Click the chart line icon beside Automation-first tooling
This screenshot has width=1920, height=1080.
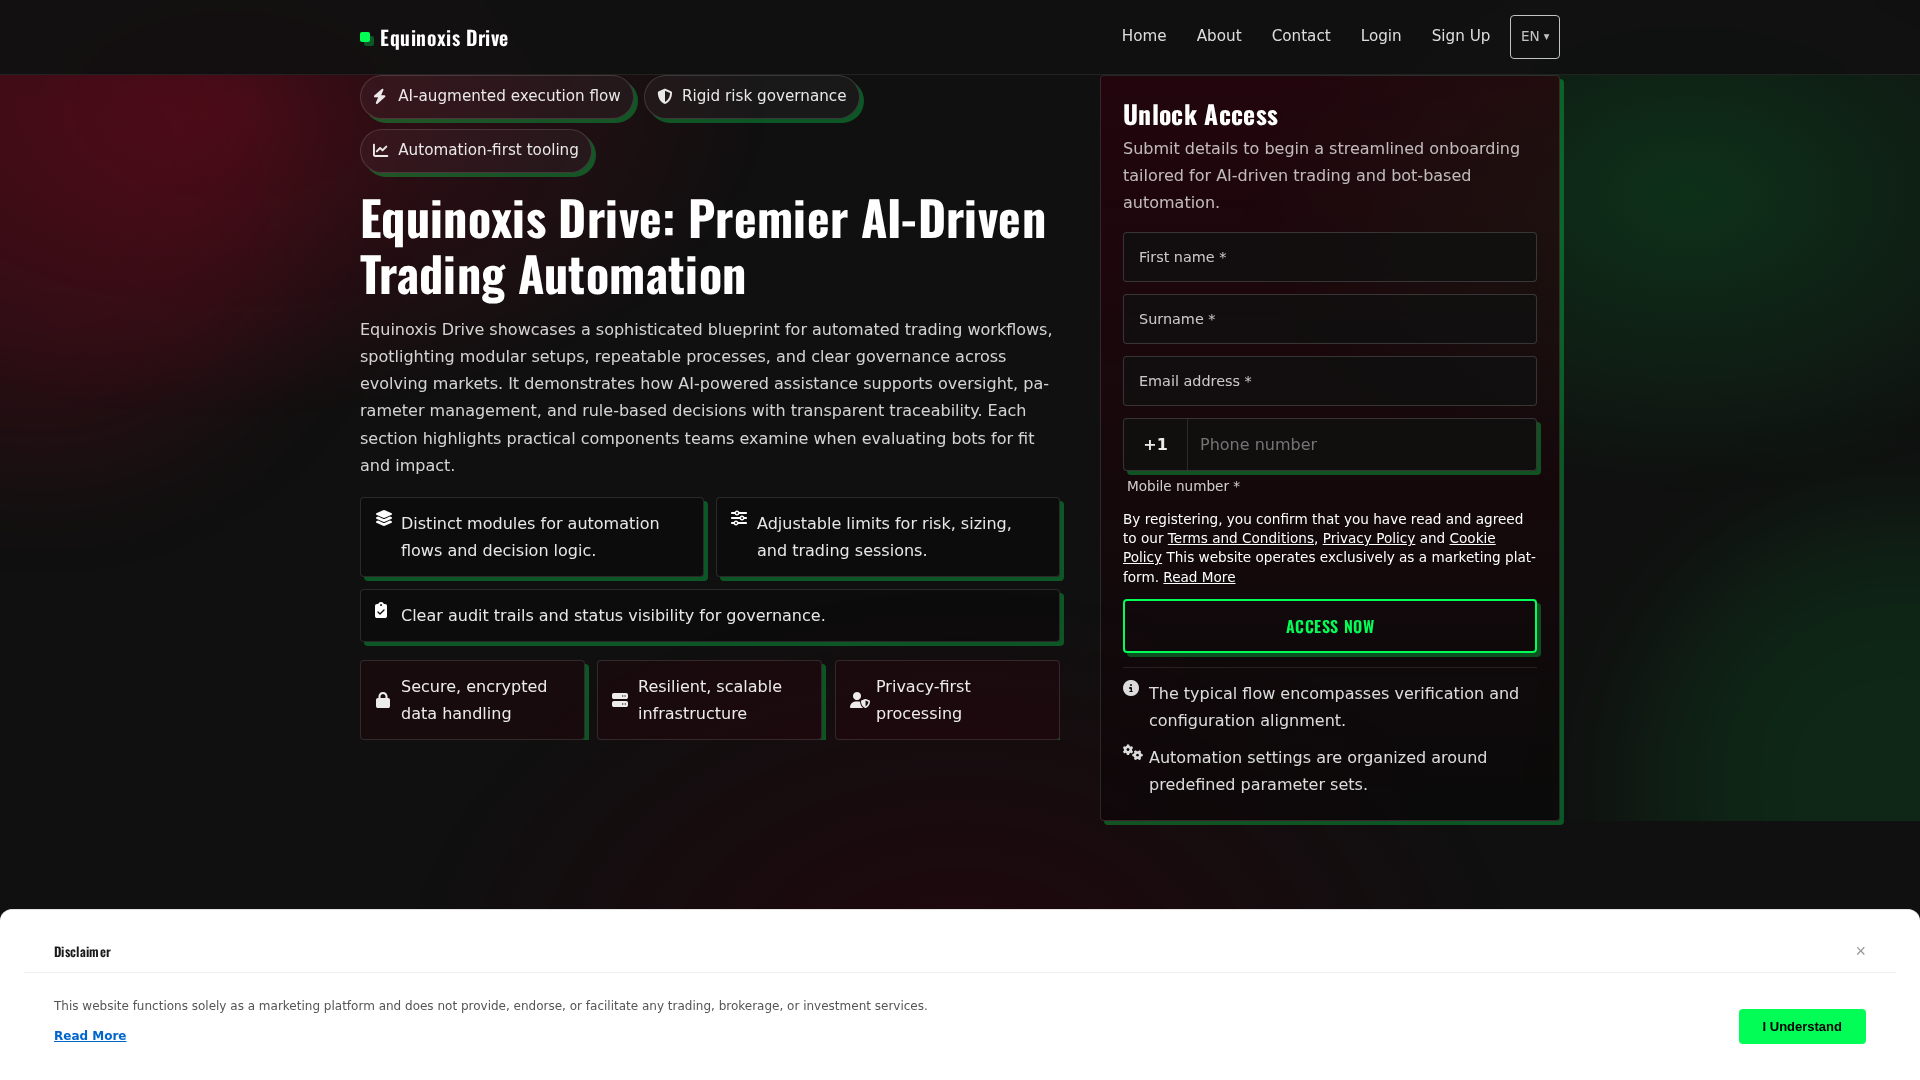point(381,150)
